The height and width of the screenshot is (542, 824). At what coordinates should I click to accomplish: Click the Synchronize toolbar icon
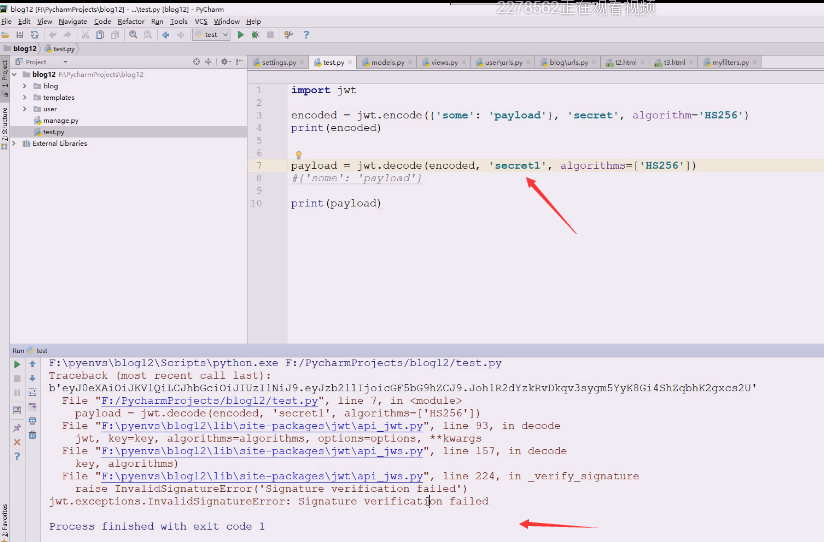[35, 35]
